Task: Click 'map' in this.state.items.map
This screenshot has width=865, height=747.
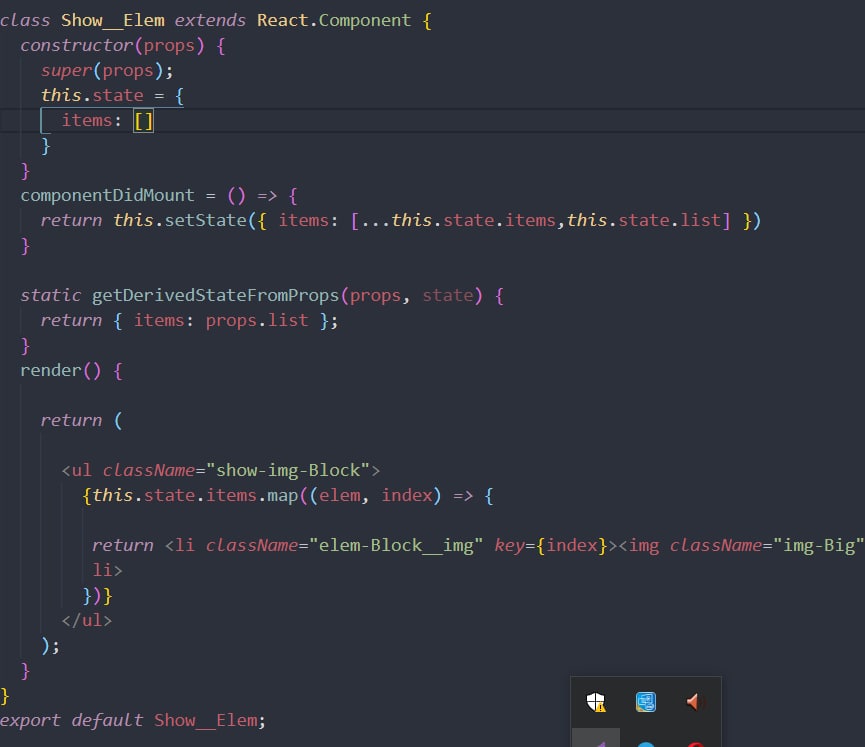Action: pyautogui.click(x=282, y=495)
